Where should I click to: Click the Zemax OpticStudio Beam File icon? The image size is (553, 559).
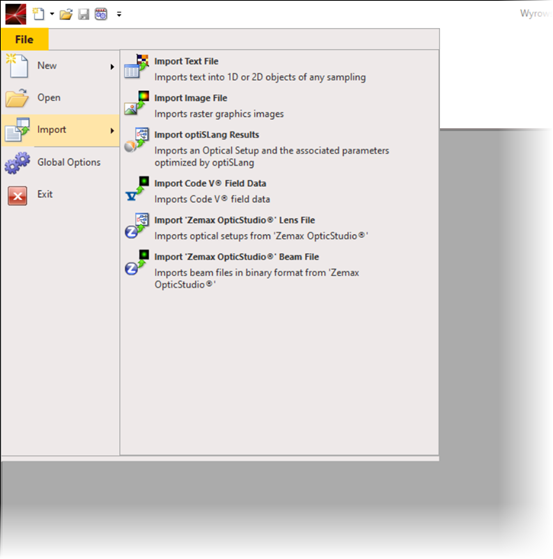click(x=137, y=262)
